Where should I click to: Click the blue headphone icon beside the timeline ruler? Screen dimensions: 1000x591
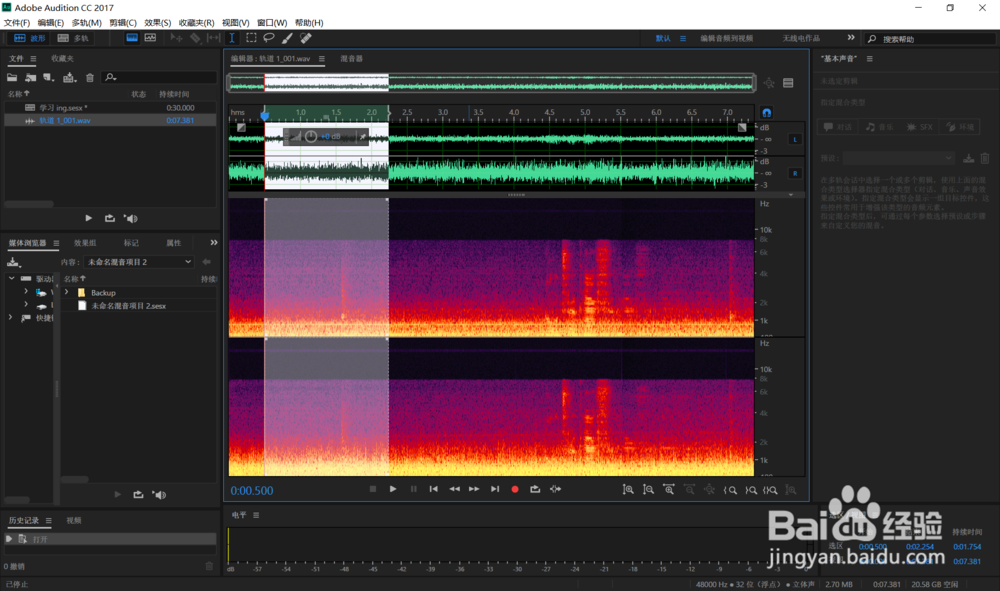point(767,113)
